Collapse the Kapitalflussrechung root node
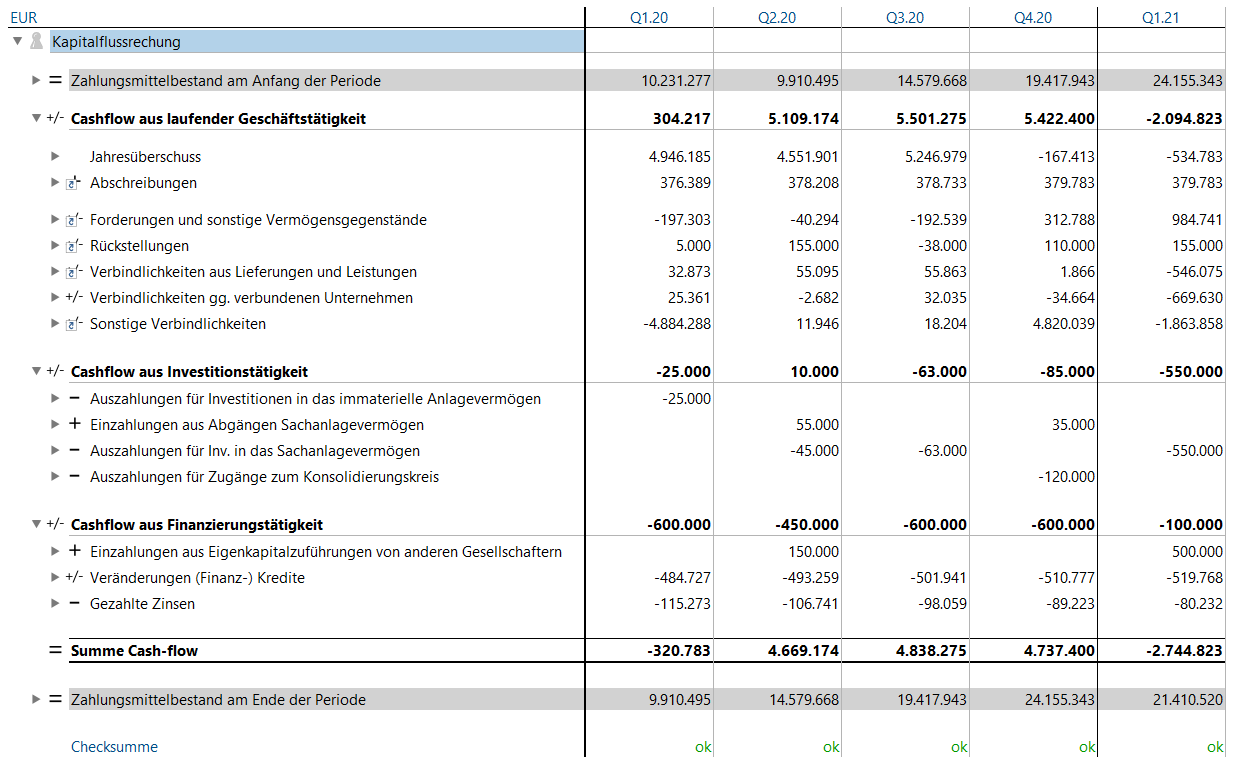This screenshot has height=763, width=1239. (x=17, y=41)
